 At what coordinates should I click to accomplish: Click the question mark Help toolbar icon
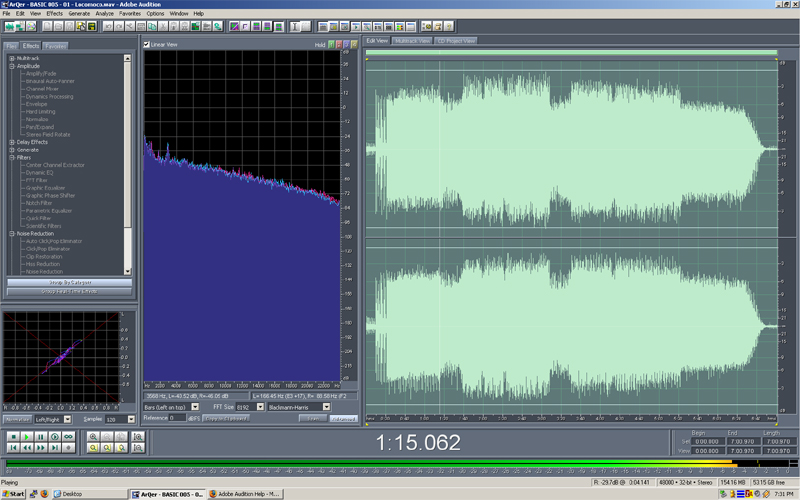448,26
